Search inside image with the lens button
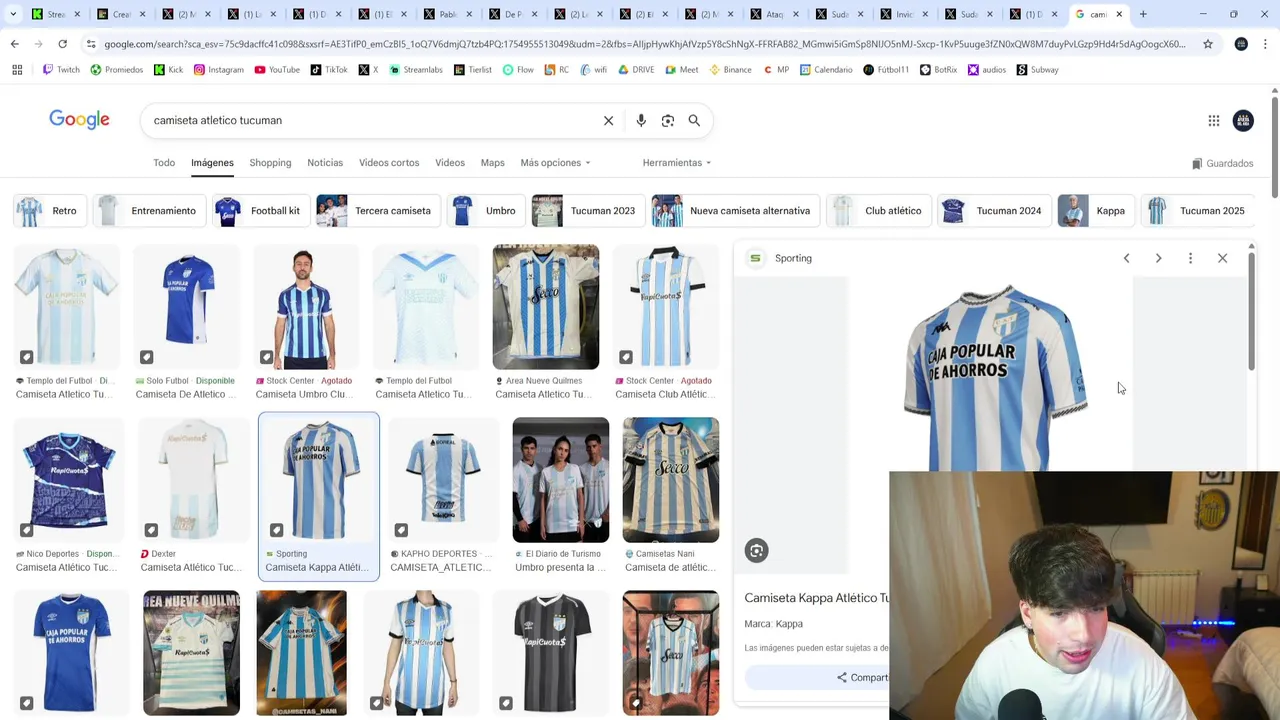The height and width of the screenshot is (720, 1280). 756,550
